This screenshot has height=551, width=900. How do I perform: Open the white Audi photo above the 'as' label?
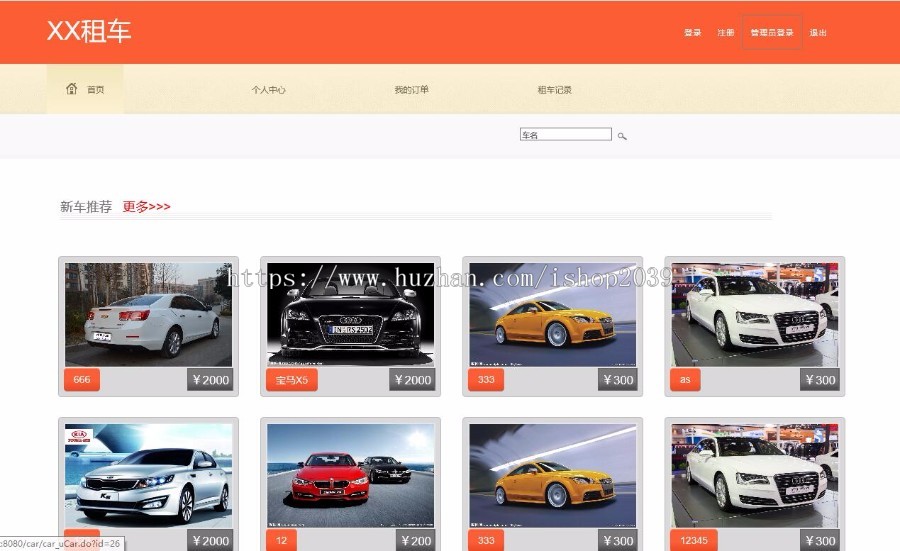coord(754,315)
